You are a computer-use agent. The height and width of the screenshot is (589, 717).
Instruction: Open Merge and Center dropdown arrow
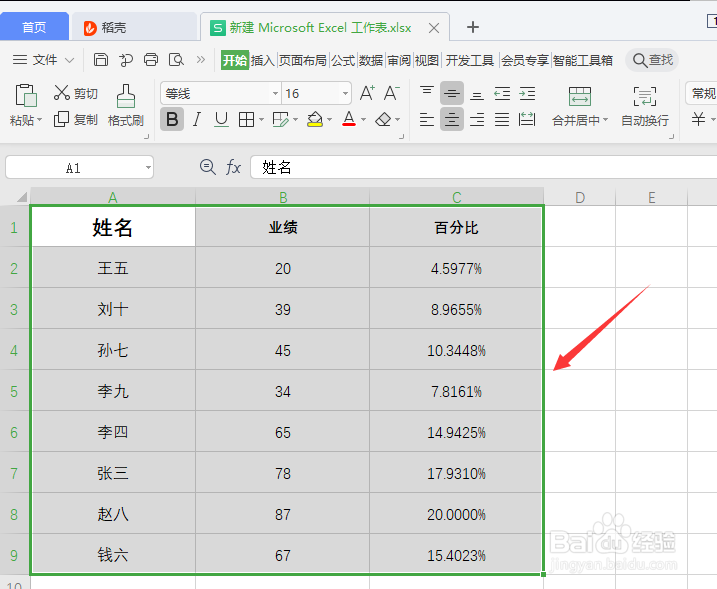coord(606,120)
